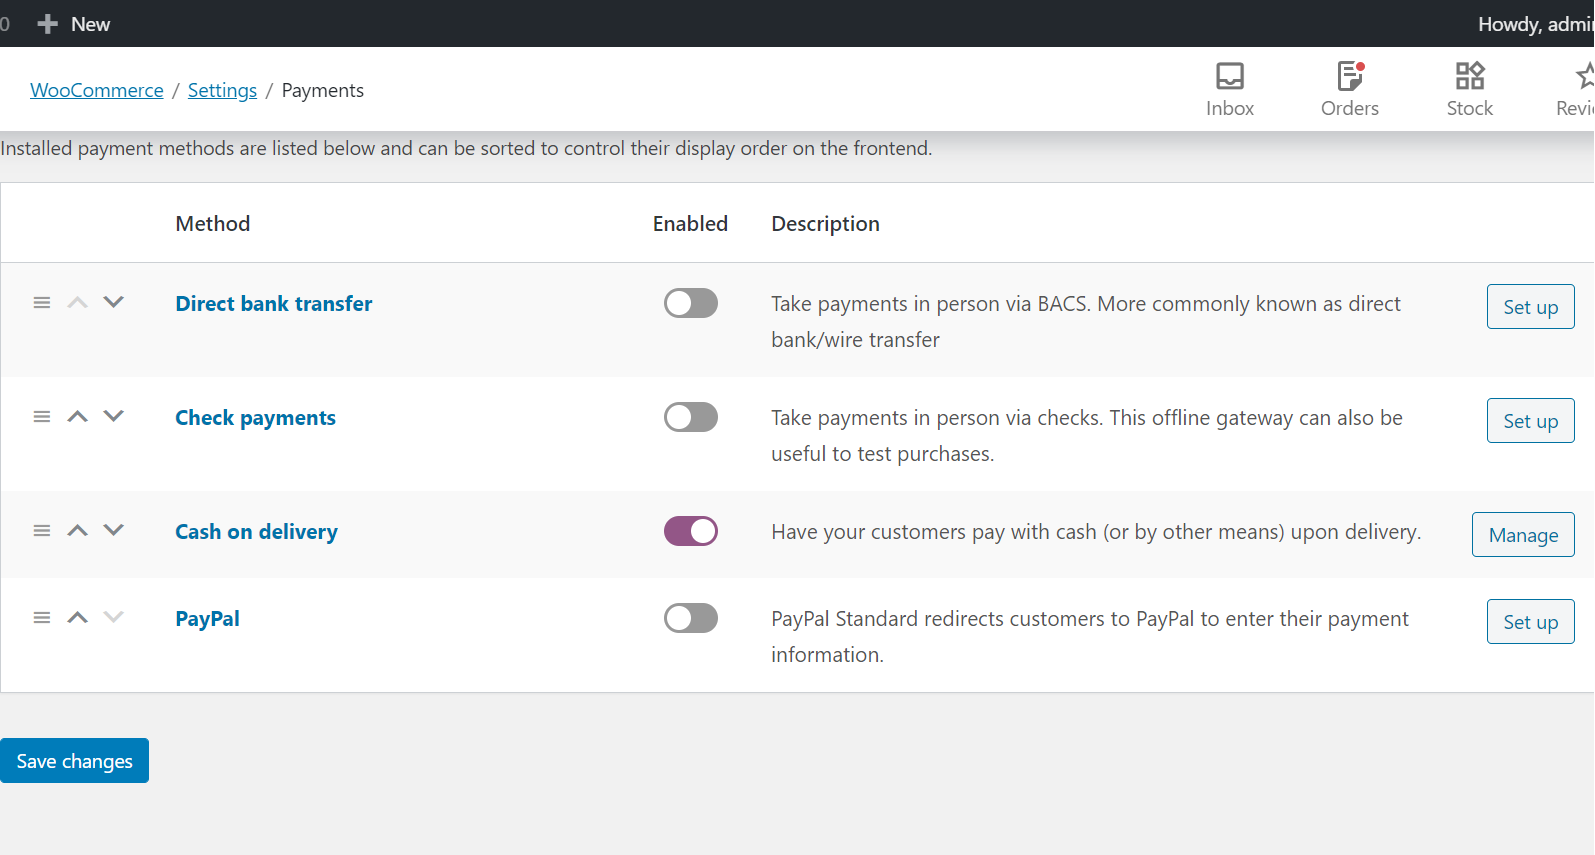The image size is (1595, 855).
Task: Enable the PayPal payment toggle
Action: 690,618
